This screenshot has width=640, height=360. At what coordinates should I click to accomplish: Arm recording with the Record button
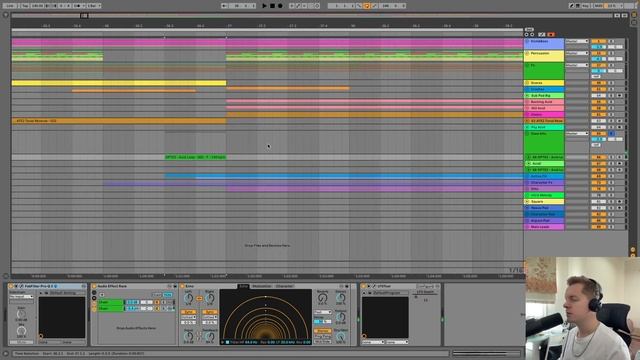(x=280, y=6)
